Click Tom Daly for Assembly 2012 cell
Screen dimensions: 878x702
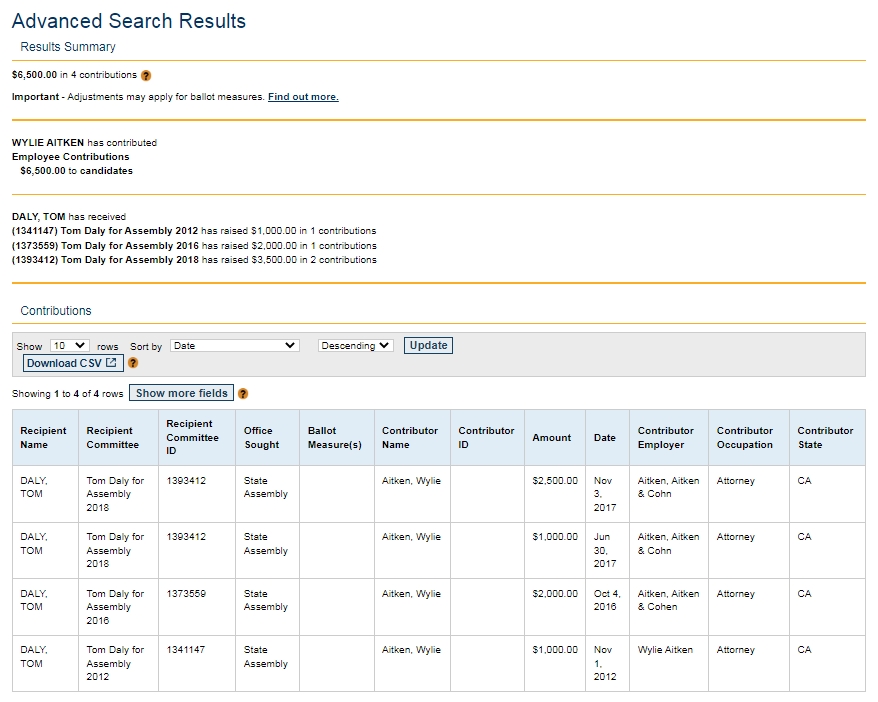coord(115,663)
